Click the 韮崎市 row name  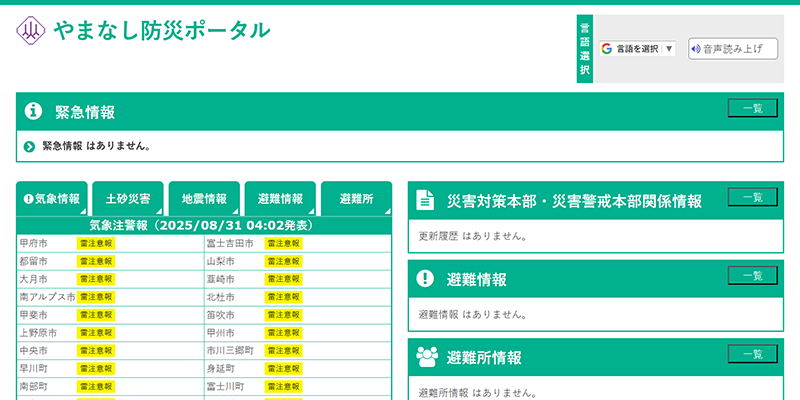coord(220,279)
